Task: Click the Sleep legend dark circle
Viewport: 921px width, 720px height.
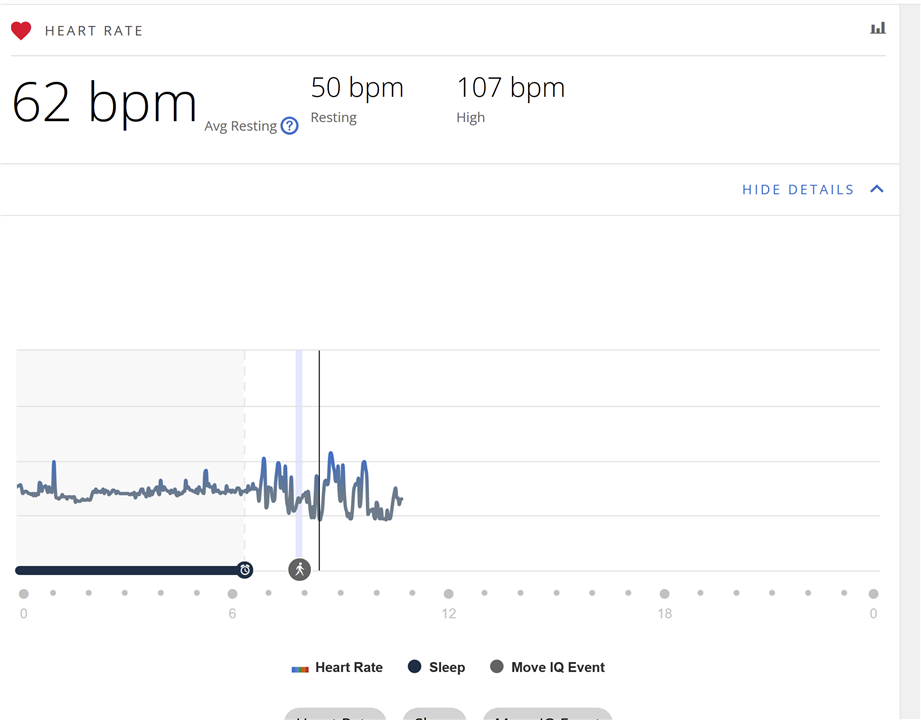Action: click(415, 667)
